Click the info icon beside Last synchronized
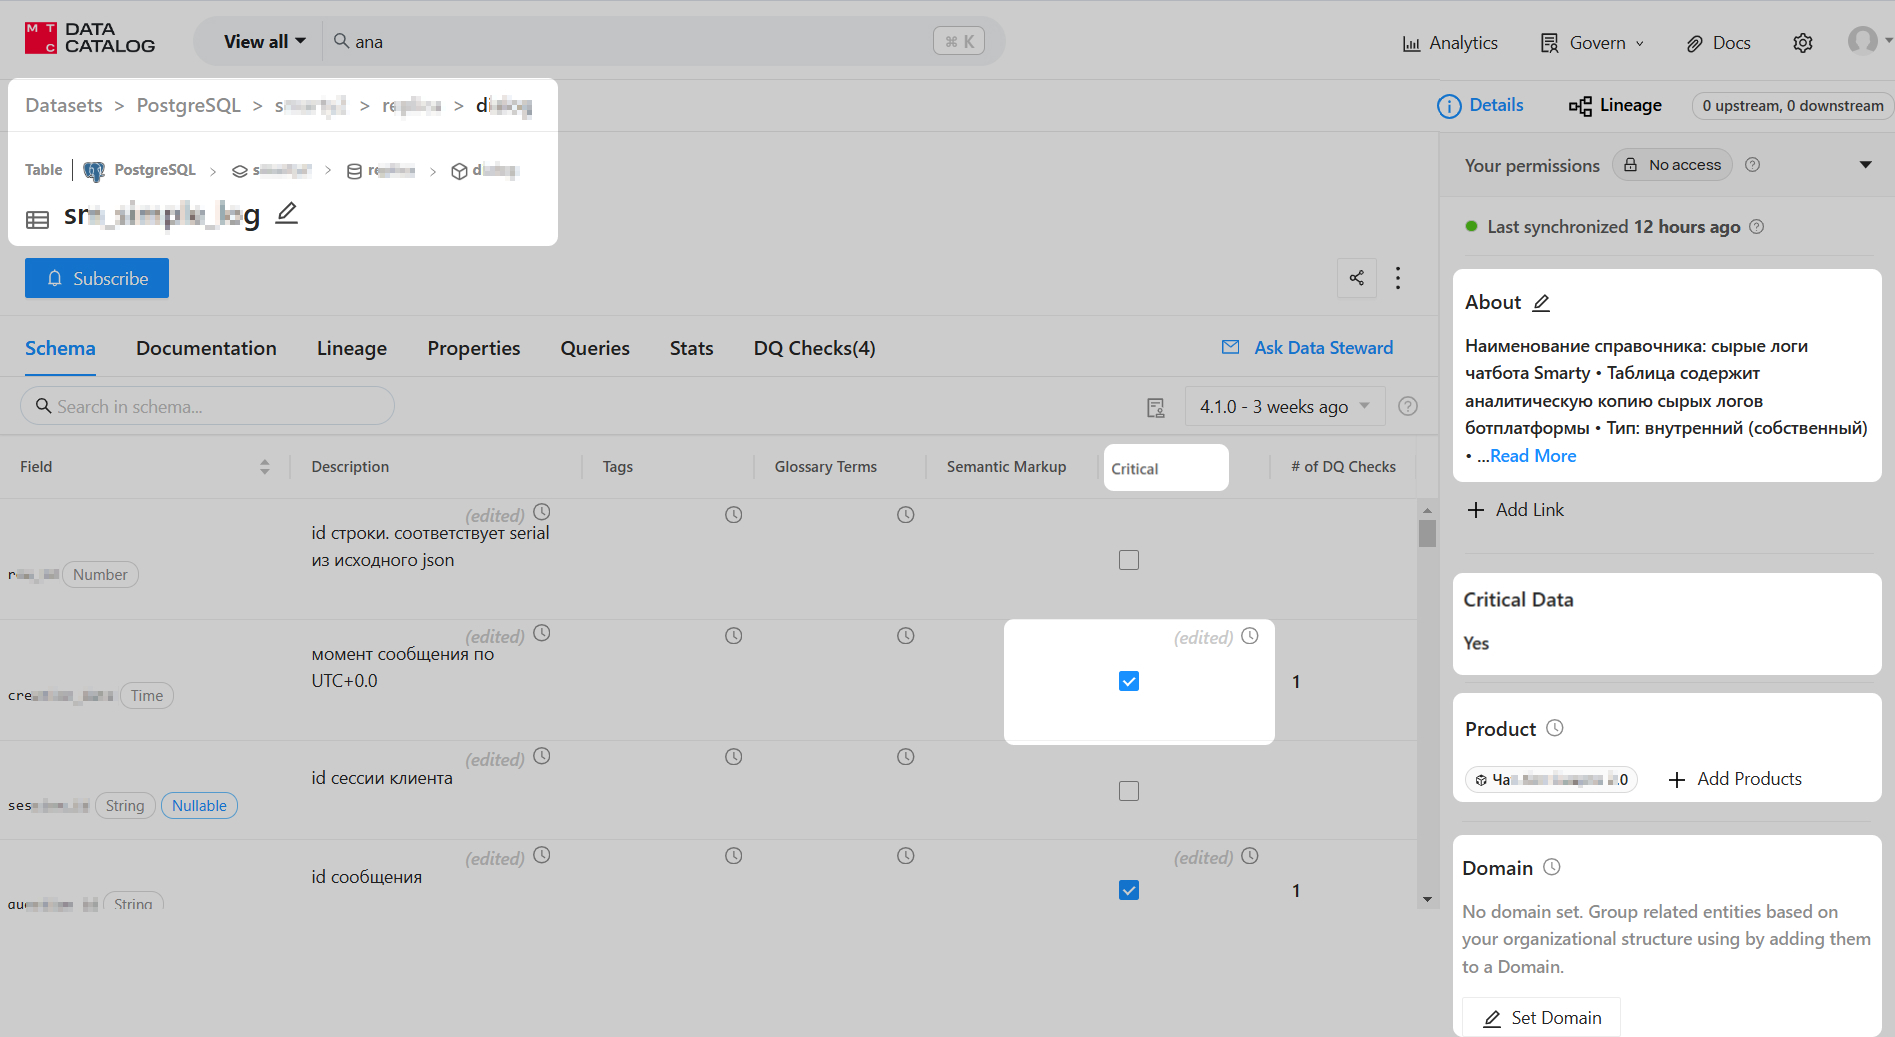This screenshot has height=1037, width=1895. coord(1757,227)
